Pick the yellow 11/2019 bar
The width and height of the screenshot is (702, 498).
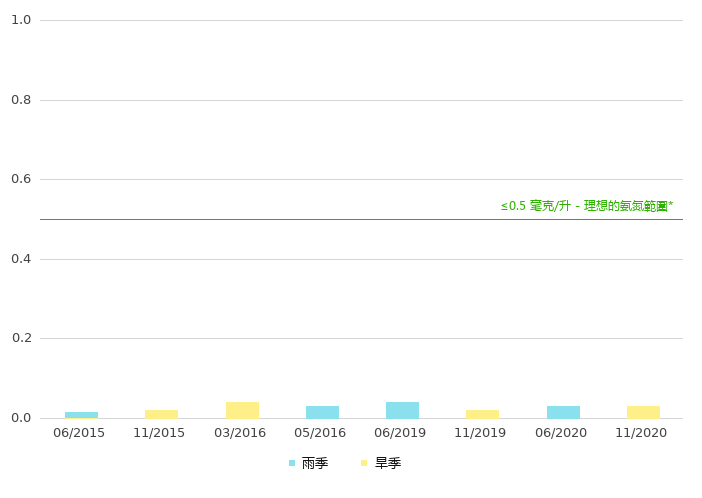(x=482, y=414)
